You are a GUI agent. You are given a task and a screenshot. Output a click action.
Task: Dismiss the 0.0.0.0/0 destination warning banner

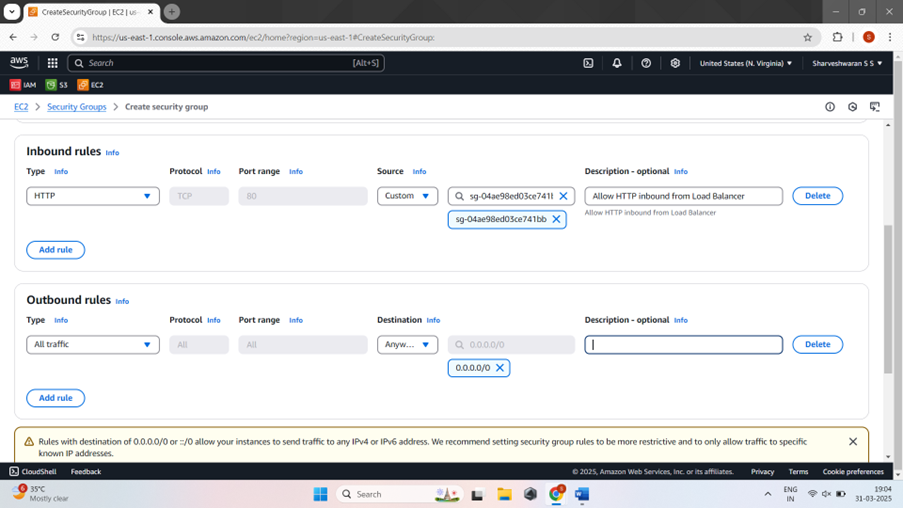(853, 442)
